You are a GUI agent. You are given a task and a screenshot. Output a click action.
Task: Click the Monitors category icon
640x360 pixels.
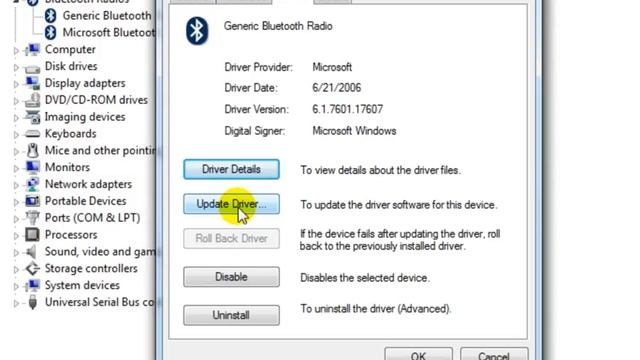[33, 167]
